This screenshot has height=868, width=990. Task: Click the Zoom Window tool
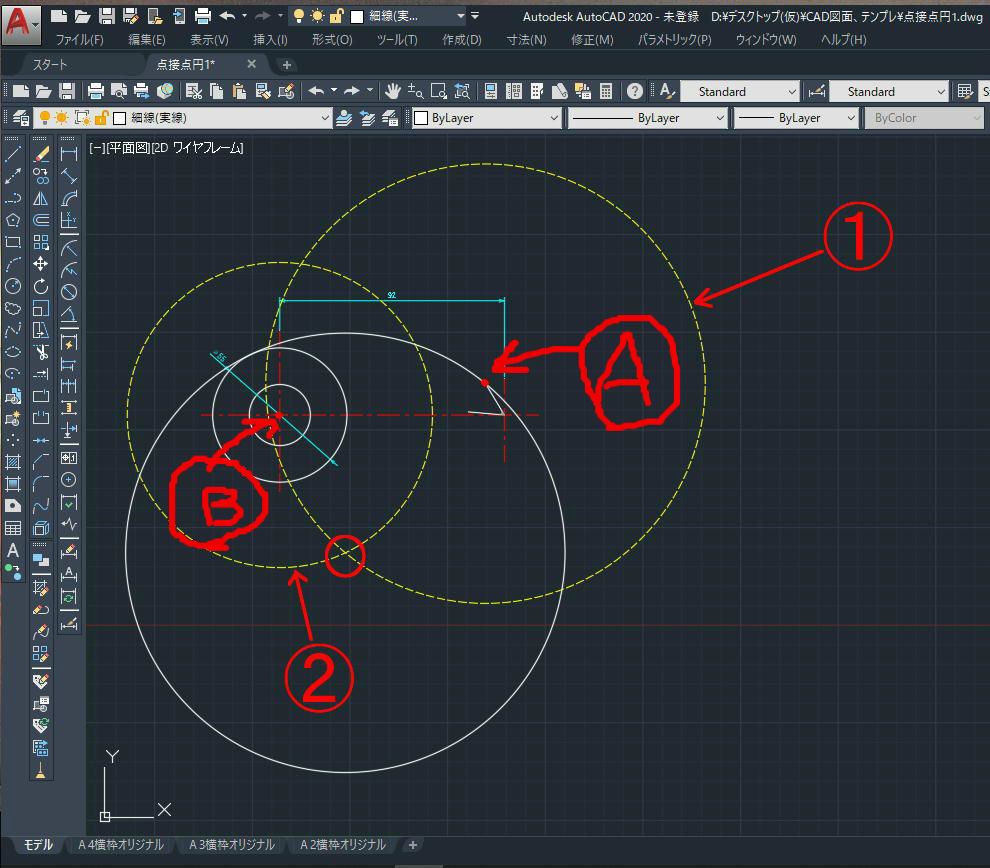click(x=439, y=92)
